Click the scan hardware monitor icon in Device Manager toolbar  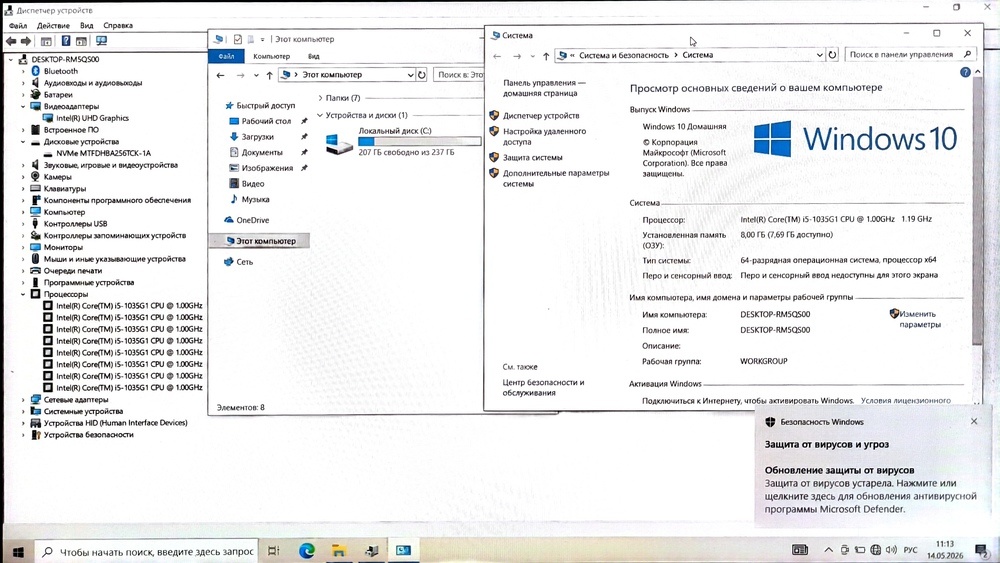(101, 41)
